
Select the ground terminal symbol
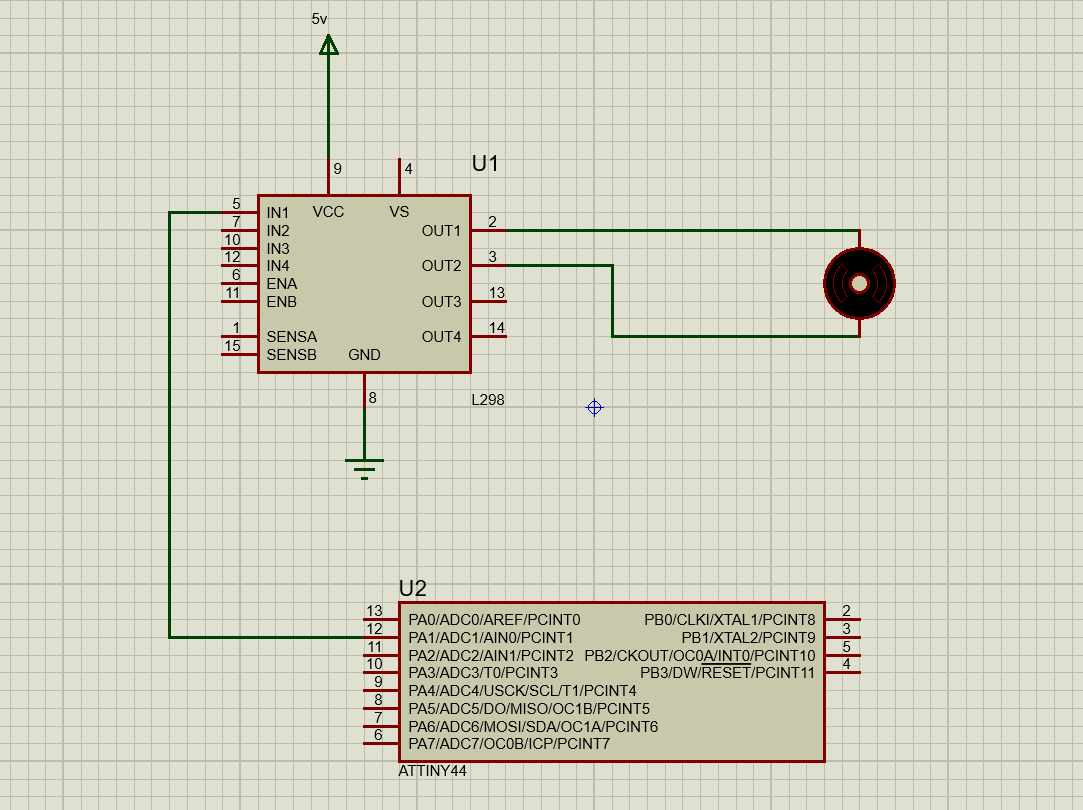click(x=364, y=469)
